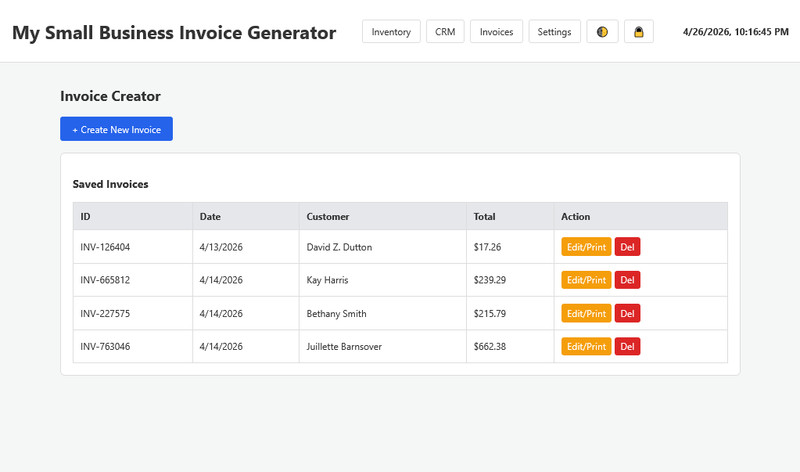Edit/Print Bethany Smith invoice
Viewport: 800px width, 472px height.
(x=586, y=313)
